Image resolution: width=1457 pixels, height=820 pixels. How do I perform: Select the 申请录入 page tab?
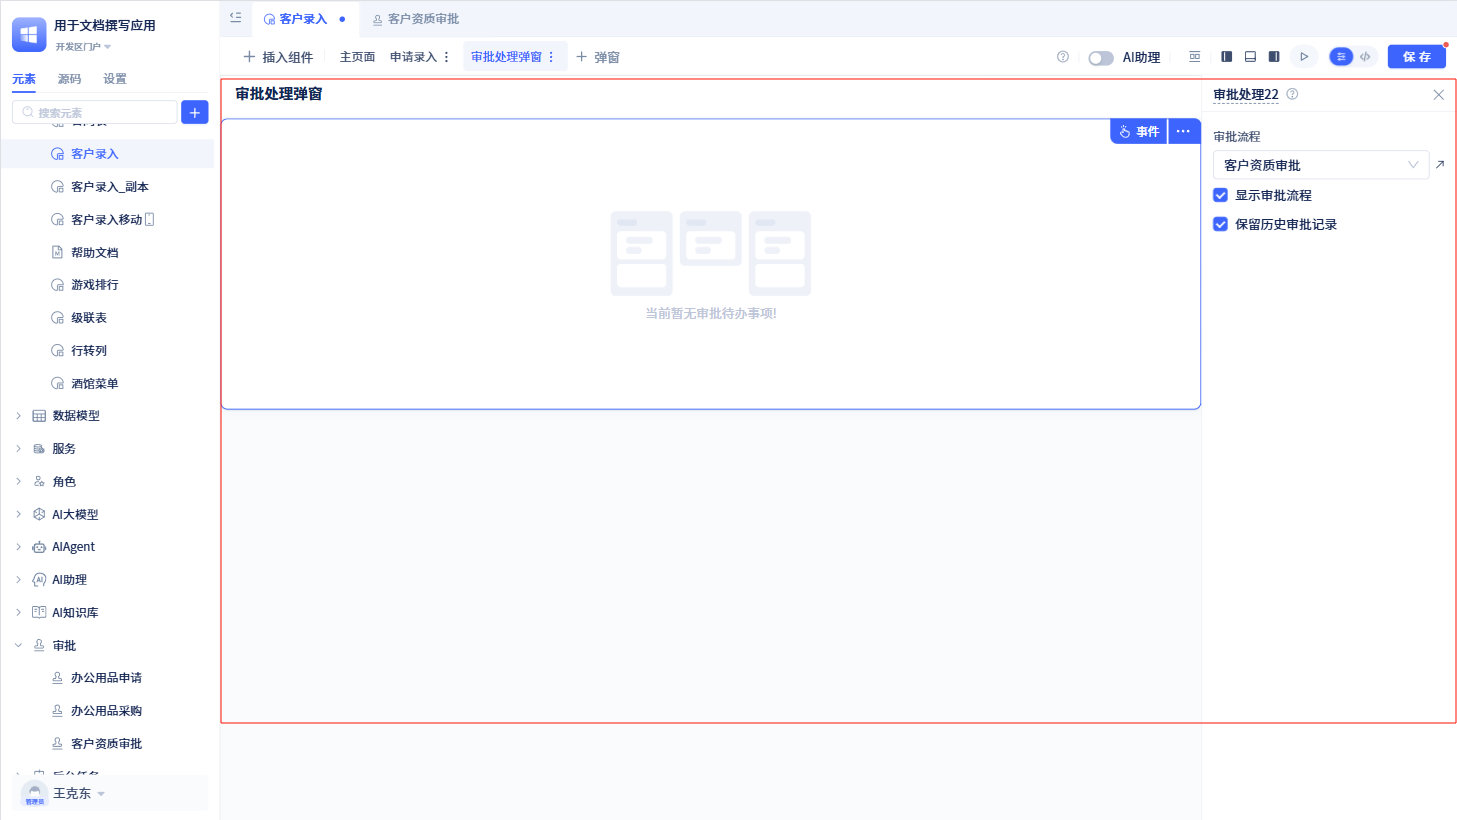[413, 57]
